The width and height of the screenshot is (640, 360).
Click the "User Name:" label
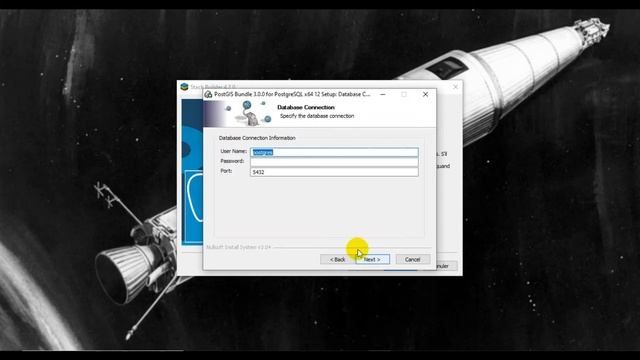(x=233, y=151)
